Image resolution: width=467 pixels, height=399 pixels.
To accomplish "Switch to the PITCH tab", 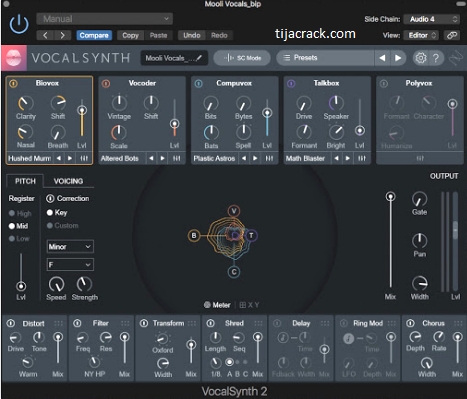I will tap(25, 181).
